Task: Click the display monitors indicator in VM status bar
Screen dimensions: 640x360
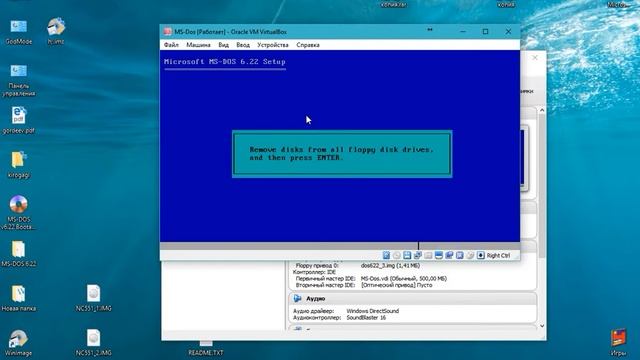Action: (x=449, y=255)
